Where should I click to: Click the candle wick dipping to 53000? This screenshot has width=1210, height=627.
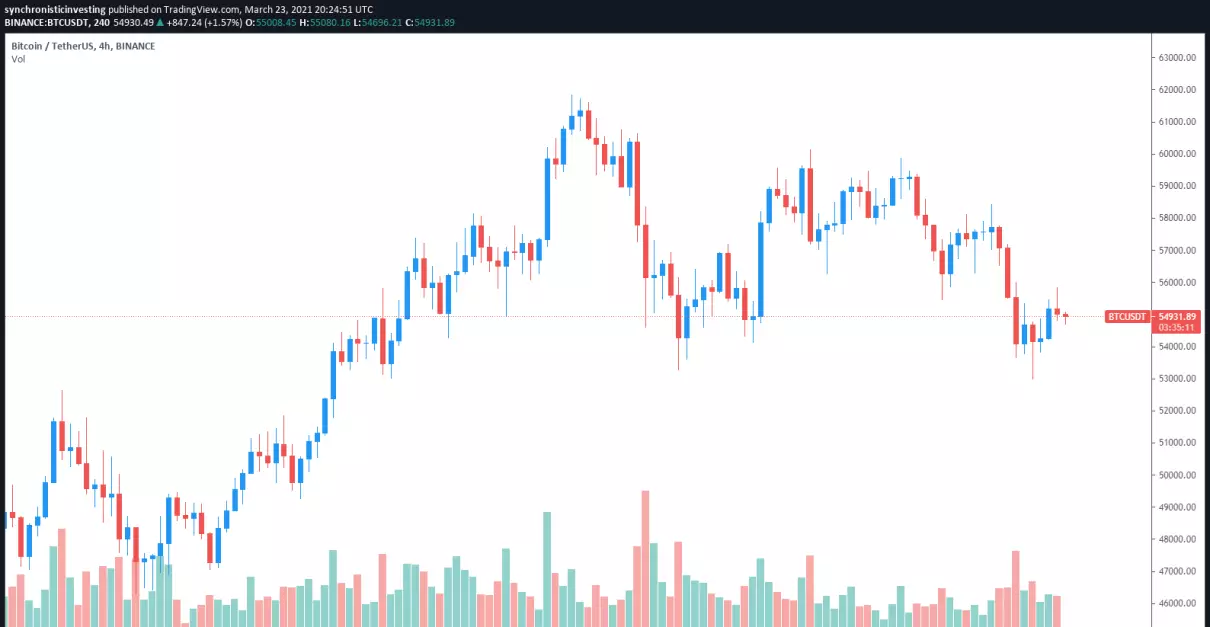click(x=1033, y=350)
